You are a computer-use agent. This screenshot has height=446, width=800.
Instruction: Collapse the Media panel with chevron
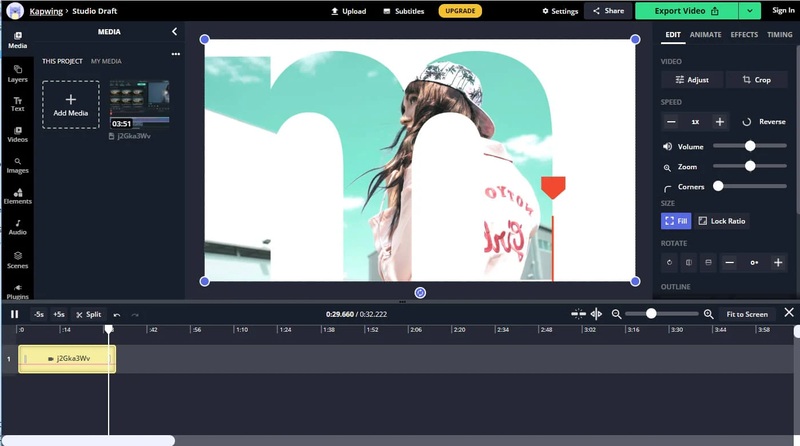click(x=174, y=32)
